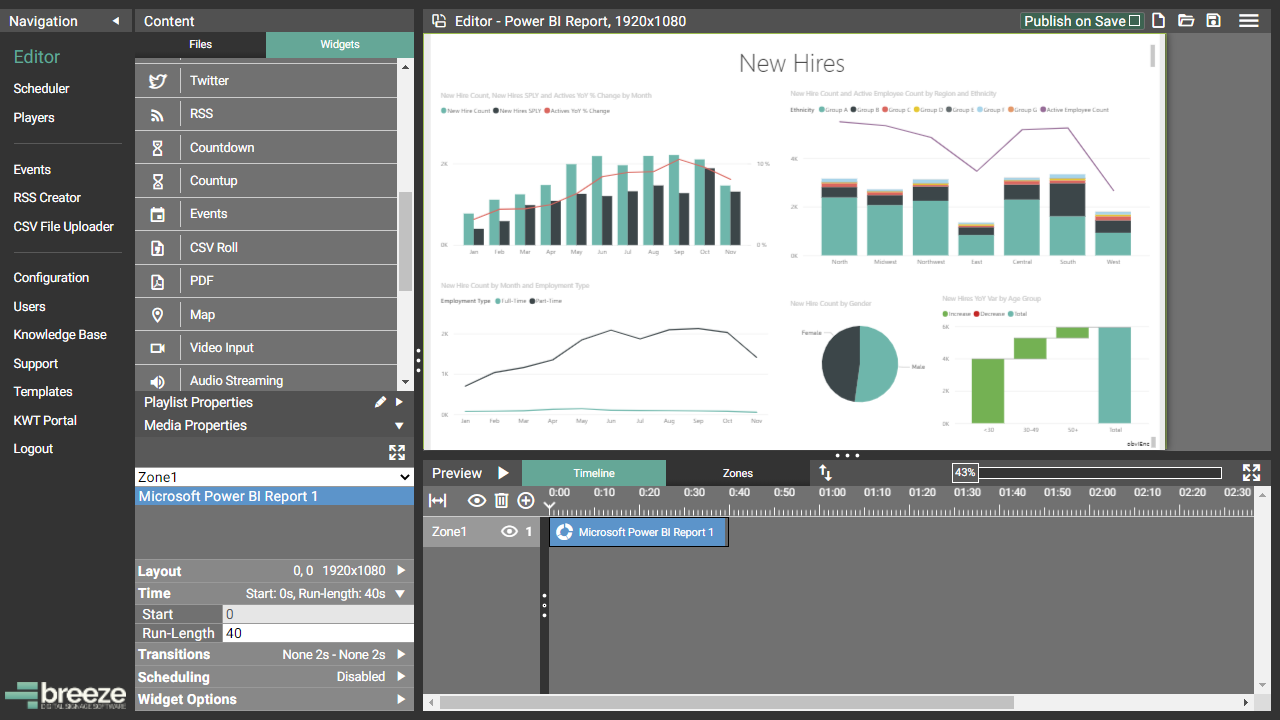
Task: Add a zone with the plus circle icon
Action: [x=526, y=500]
